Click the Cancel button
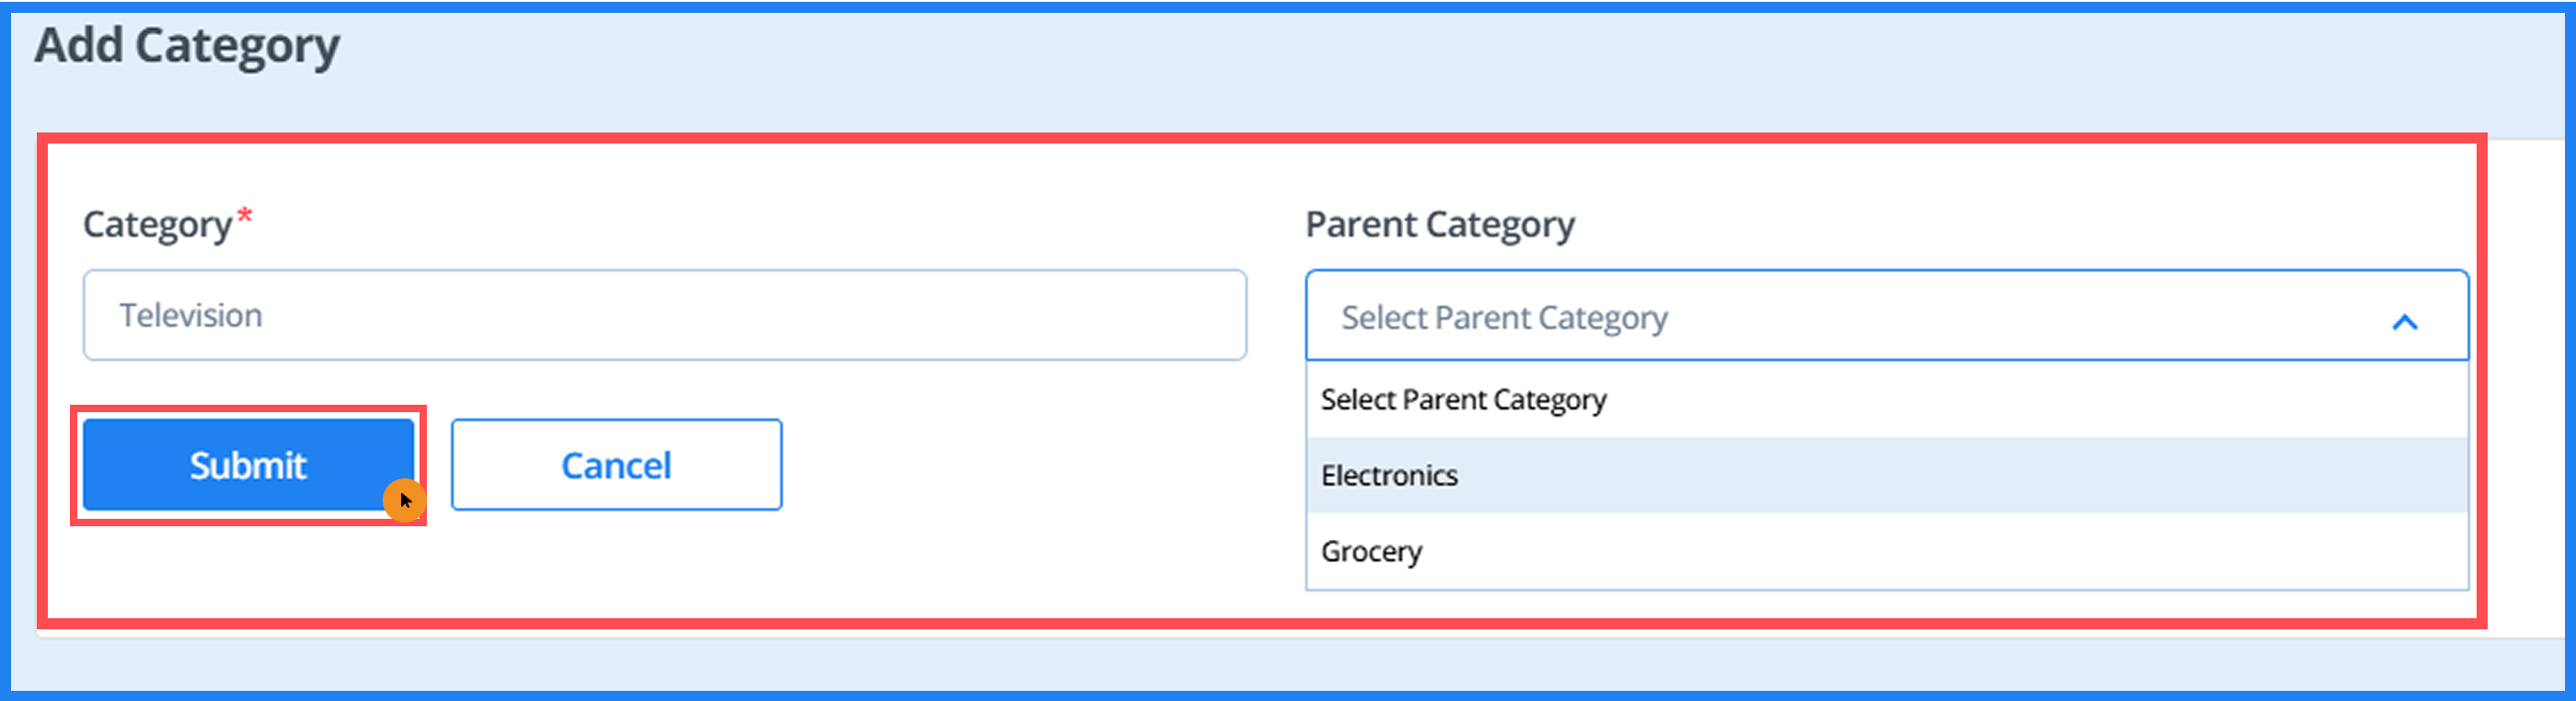This screenshot has height=701, width=2576. (616, 465)
